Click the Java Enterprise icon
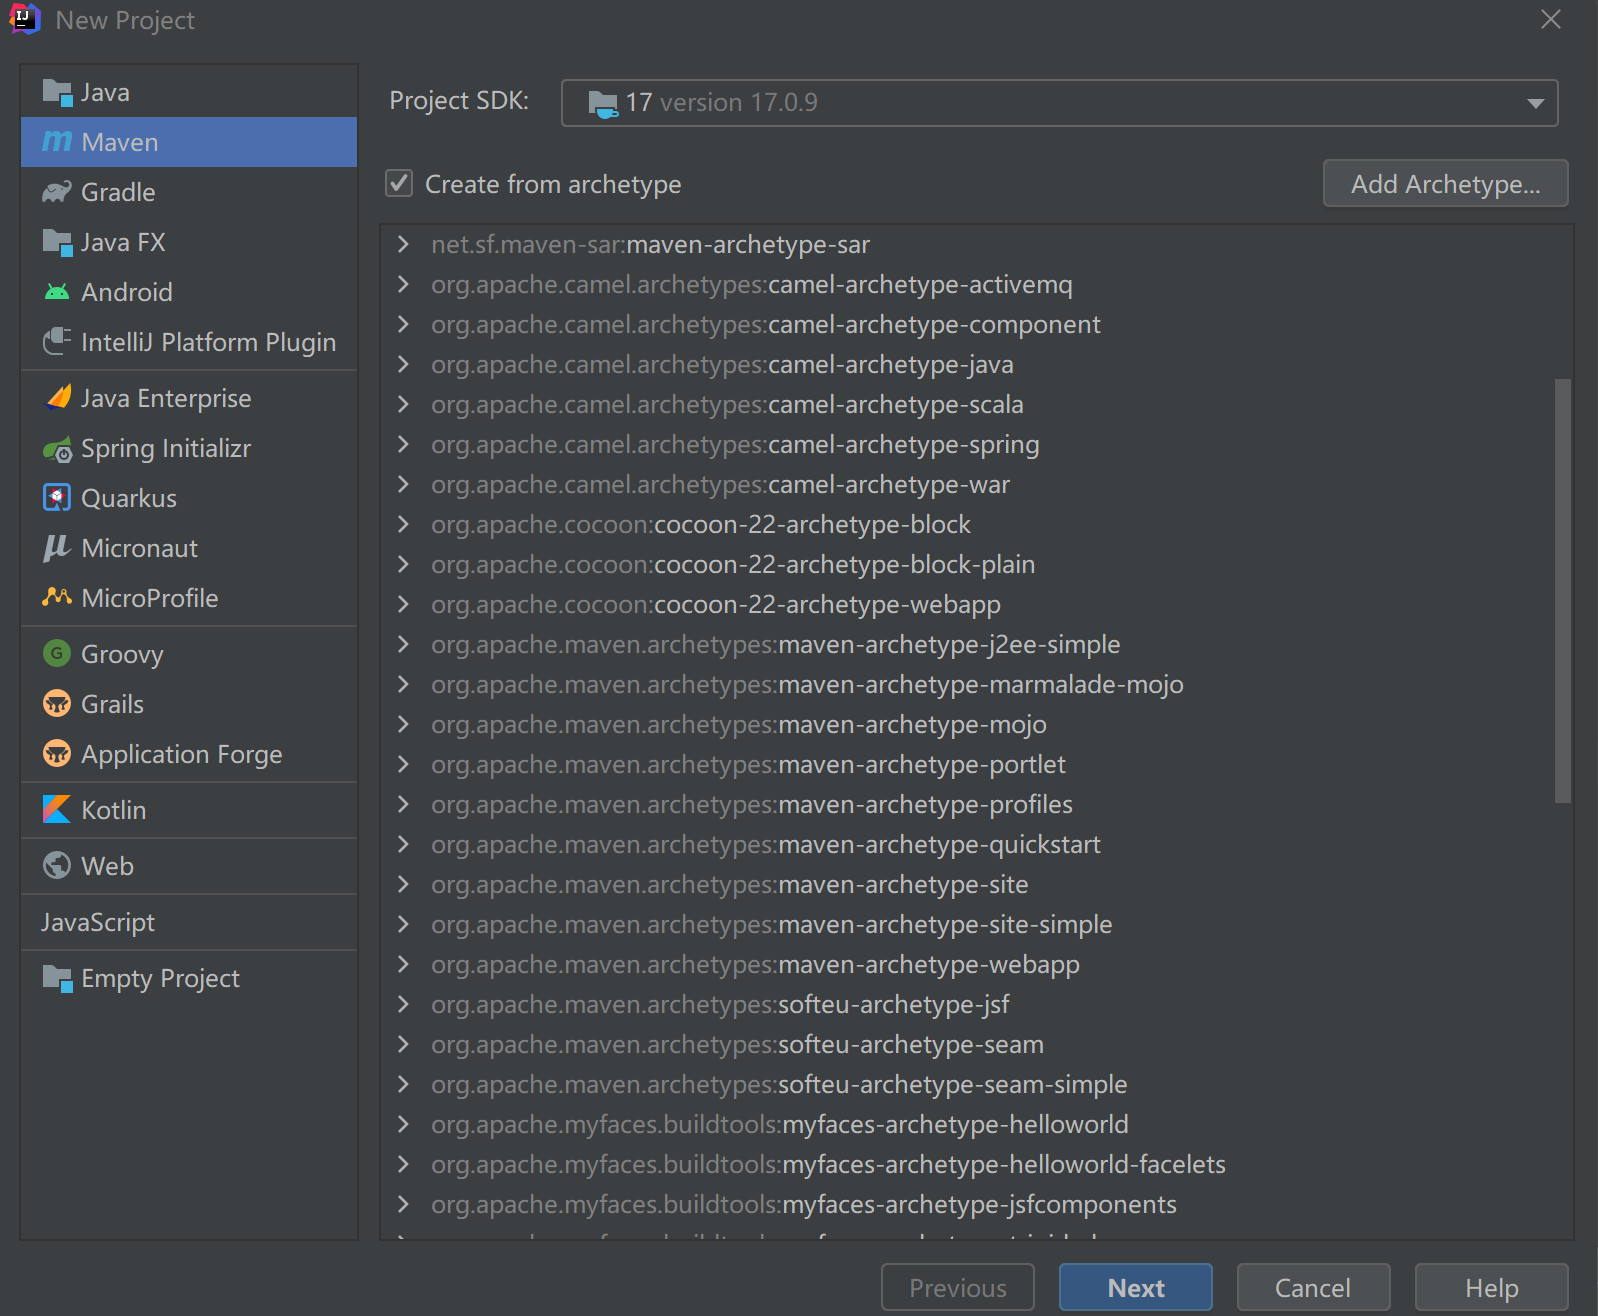1598x1316 pixels. [58, 398]
